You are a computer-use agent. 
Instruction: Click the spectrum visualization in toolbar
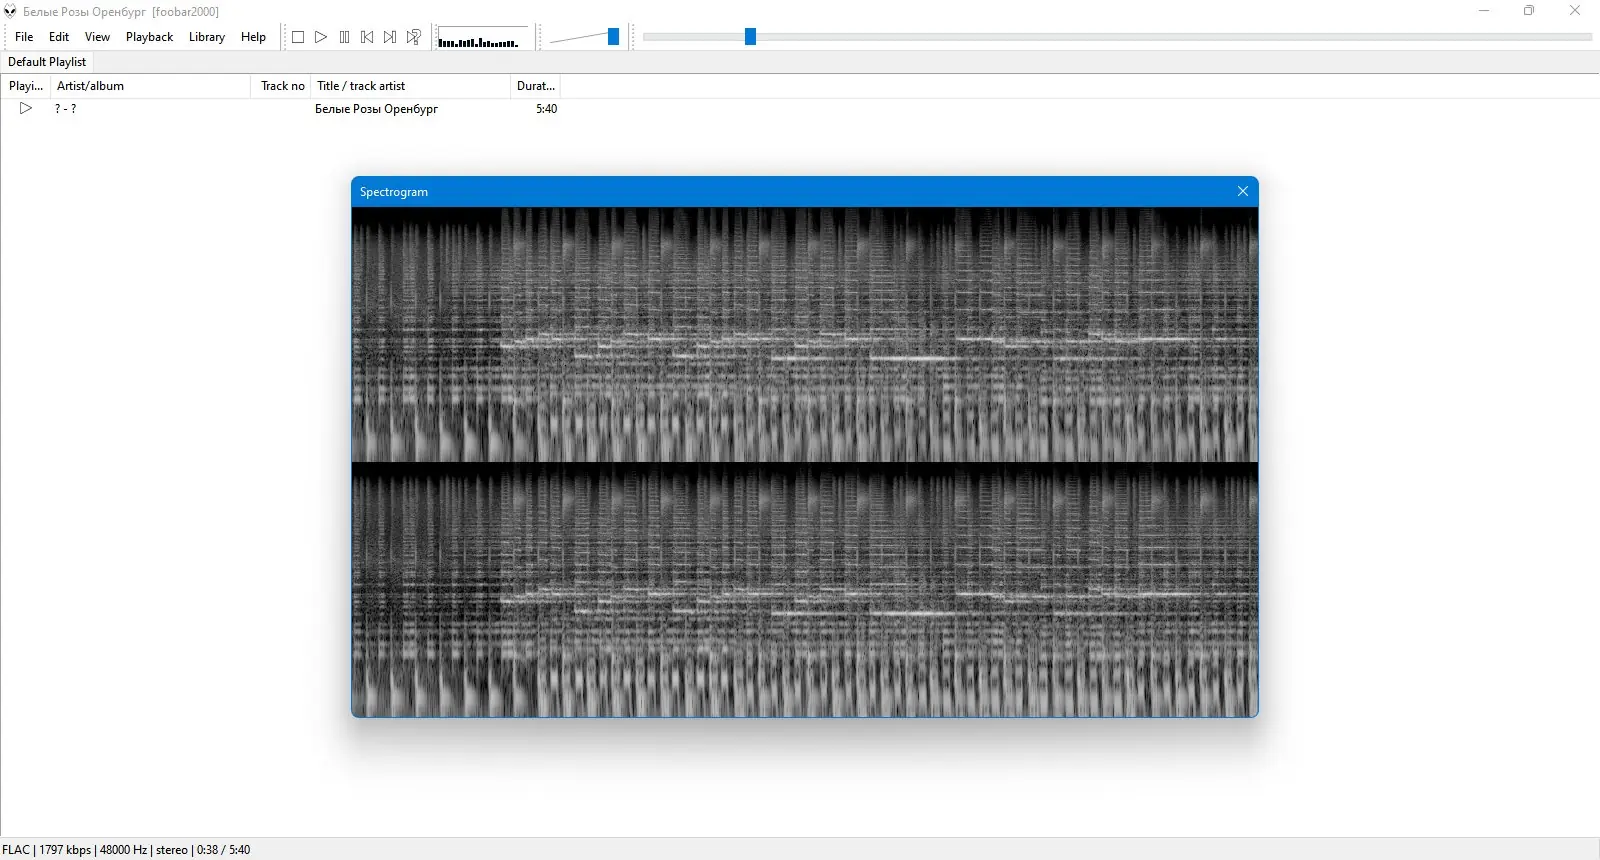[482, 37]
